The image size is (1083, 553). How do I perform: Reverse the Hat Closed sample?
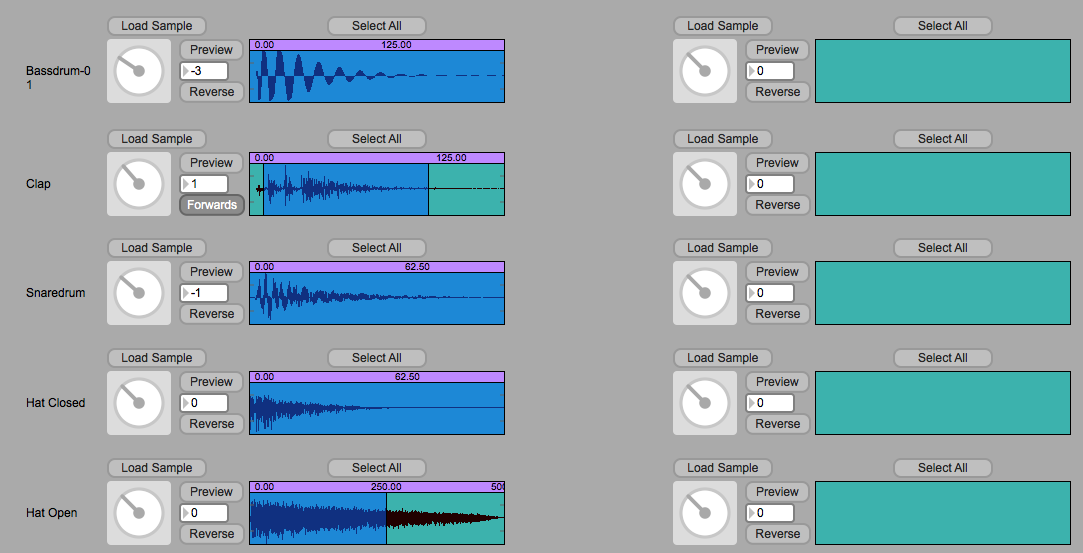pyautogui.click(x=211, y=424)
